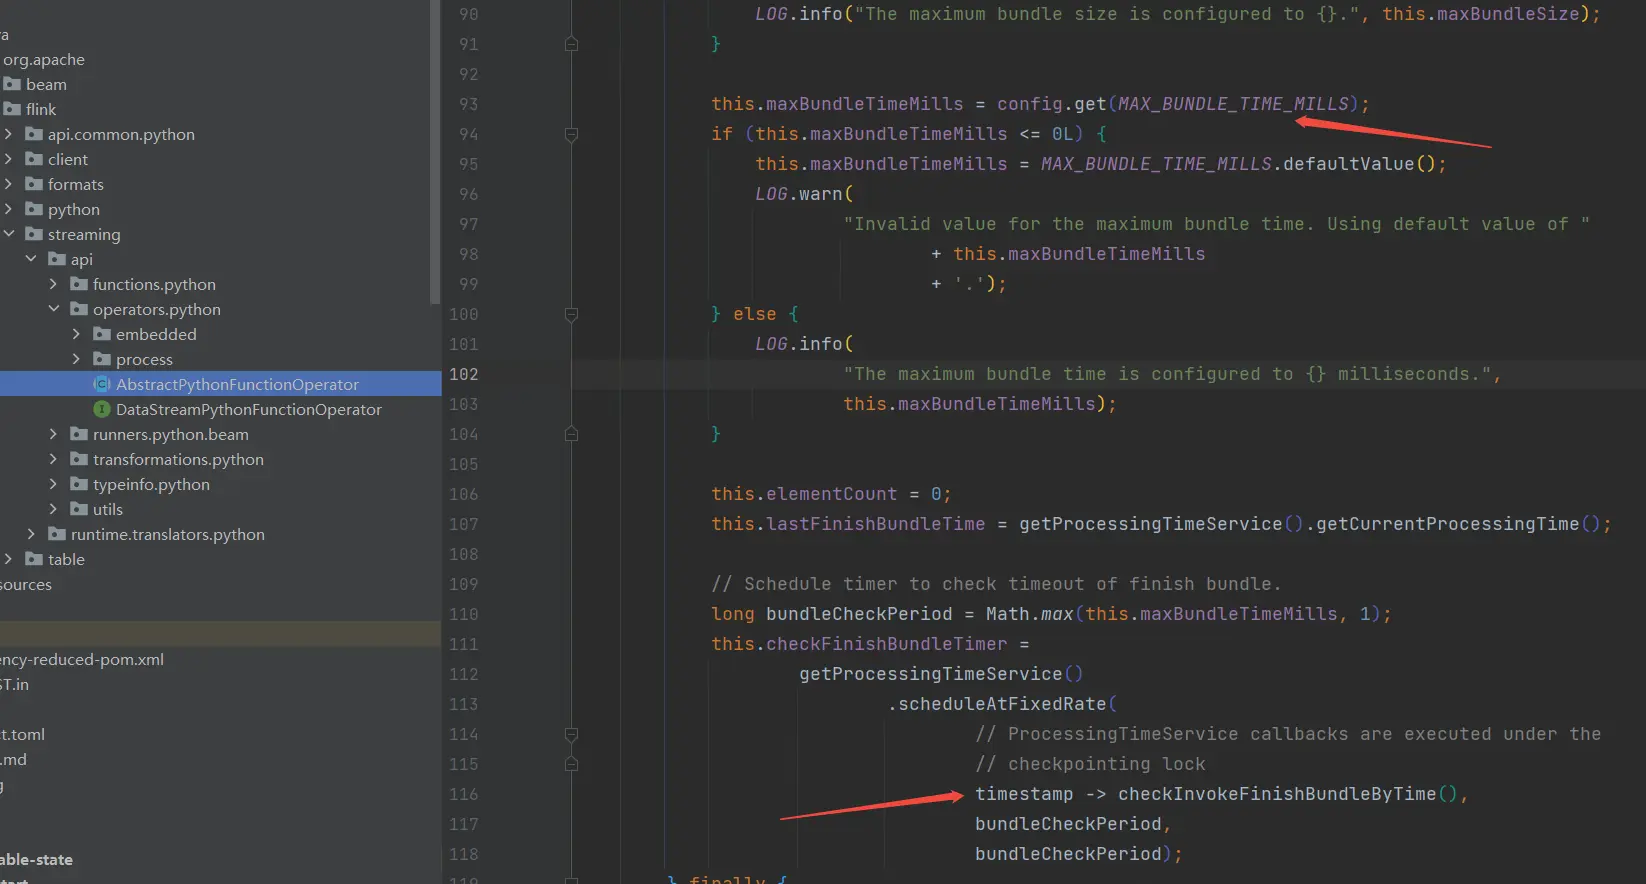
Task: Click the flink folder icon
Action: tap(12, 109)
